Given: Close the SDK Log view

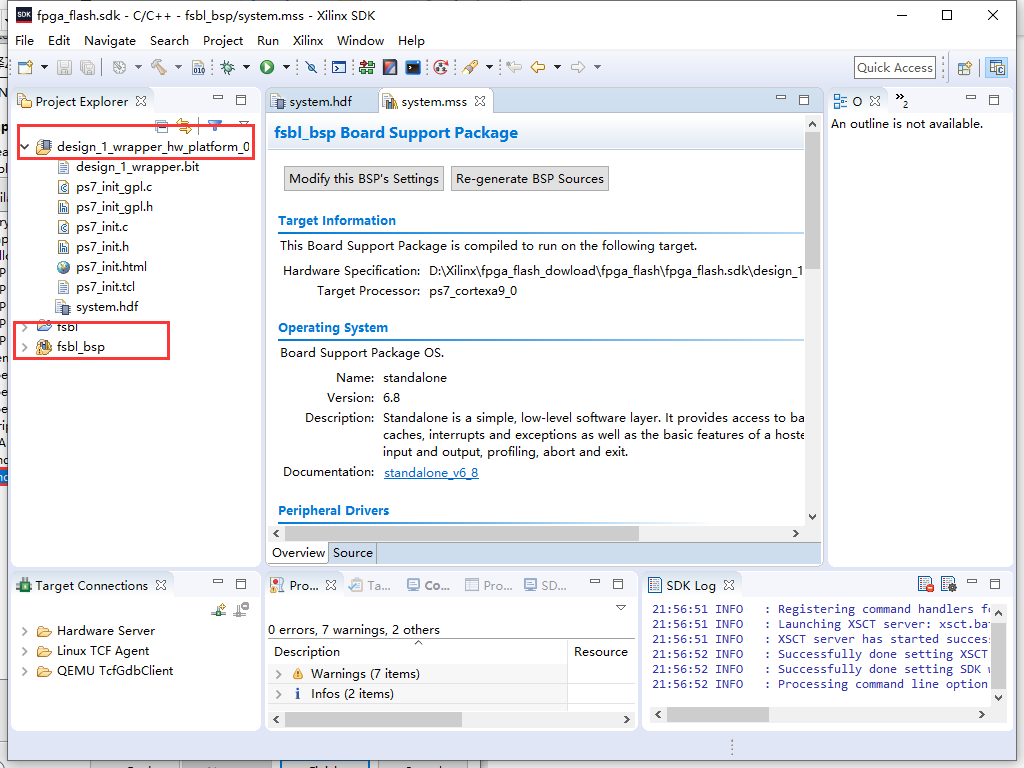Looking at the screenshot, I should (729, 585).
